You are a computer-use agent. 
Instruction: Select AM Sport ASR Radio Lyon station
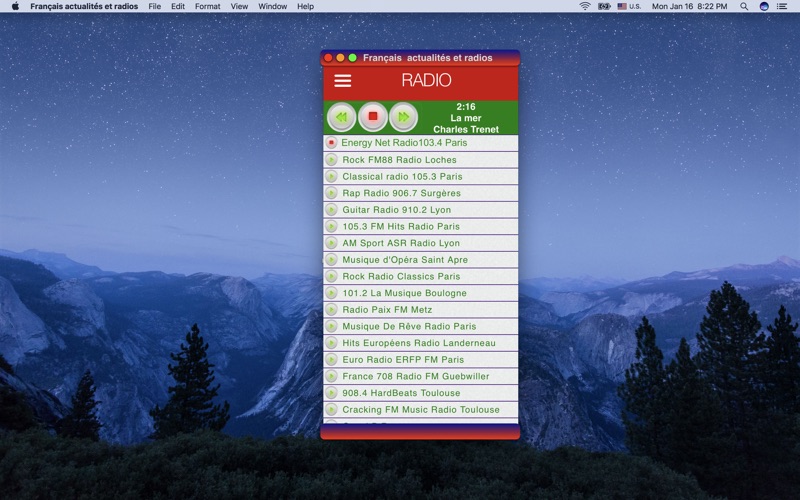point(421,243)
